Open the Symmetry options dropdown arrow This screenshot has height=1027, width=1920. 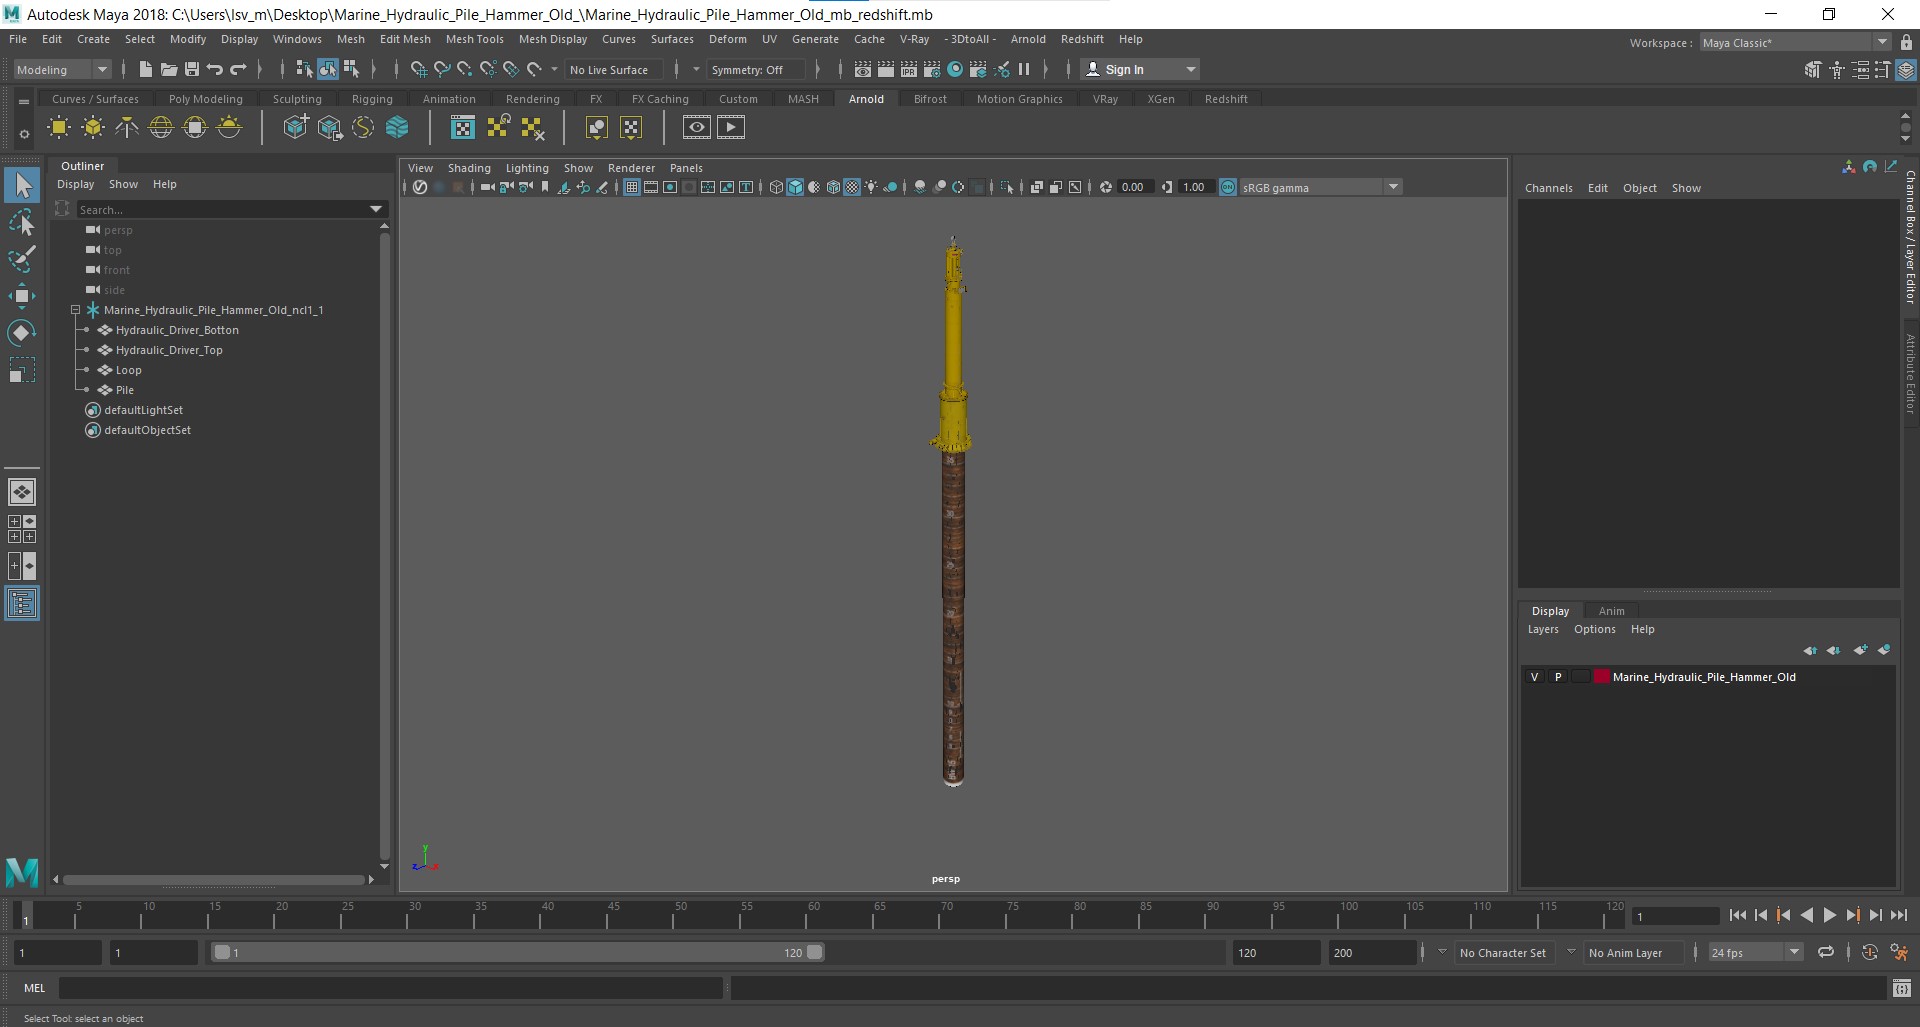(x=696, y=69)
